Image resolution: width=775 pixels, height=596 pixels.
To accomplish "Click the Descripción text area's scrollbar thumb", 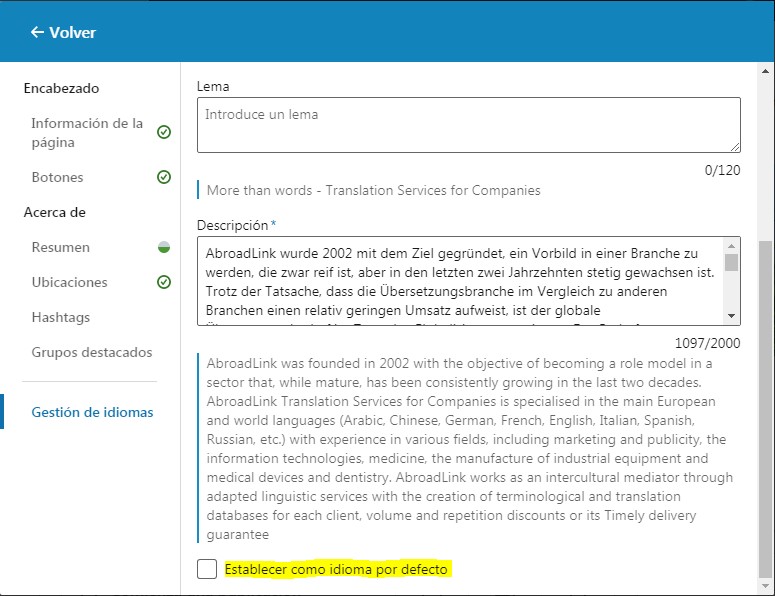I will point(732,262).
